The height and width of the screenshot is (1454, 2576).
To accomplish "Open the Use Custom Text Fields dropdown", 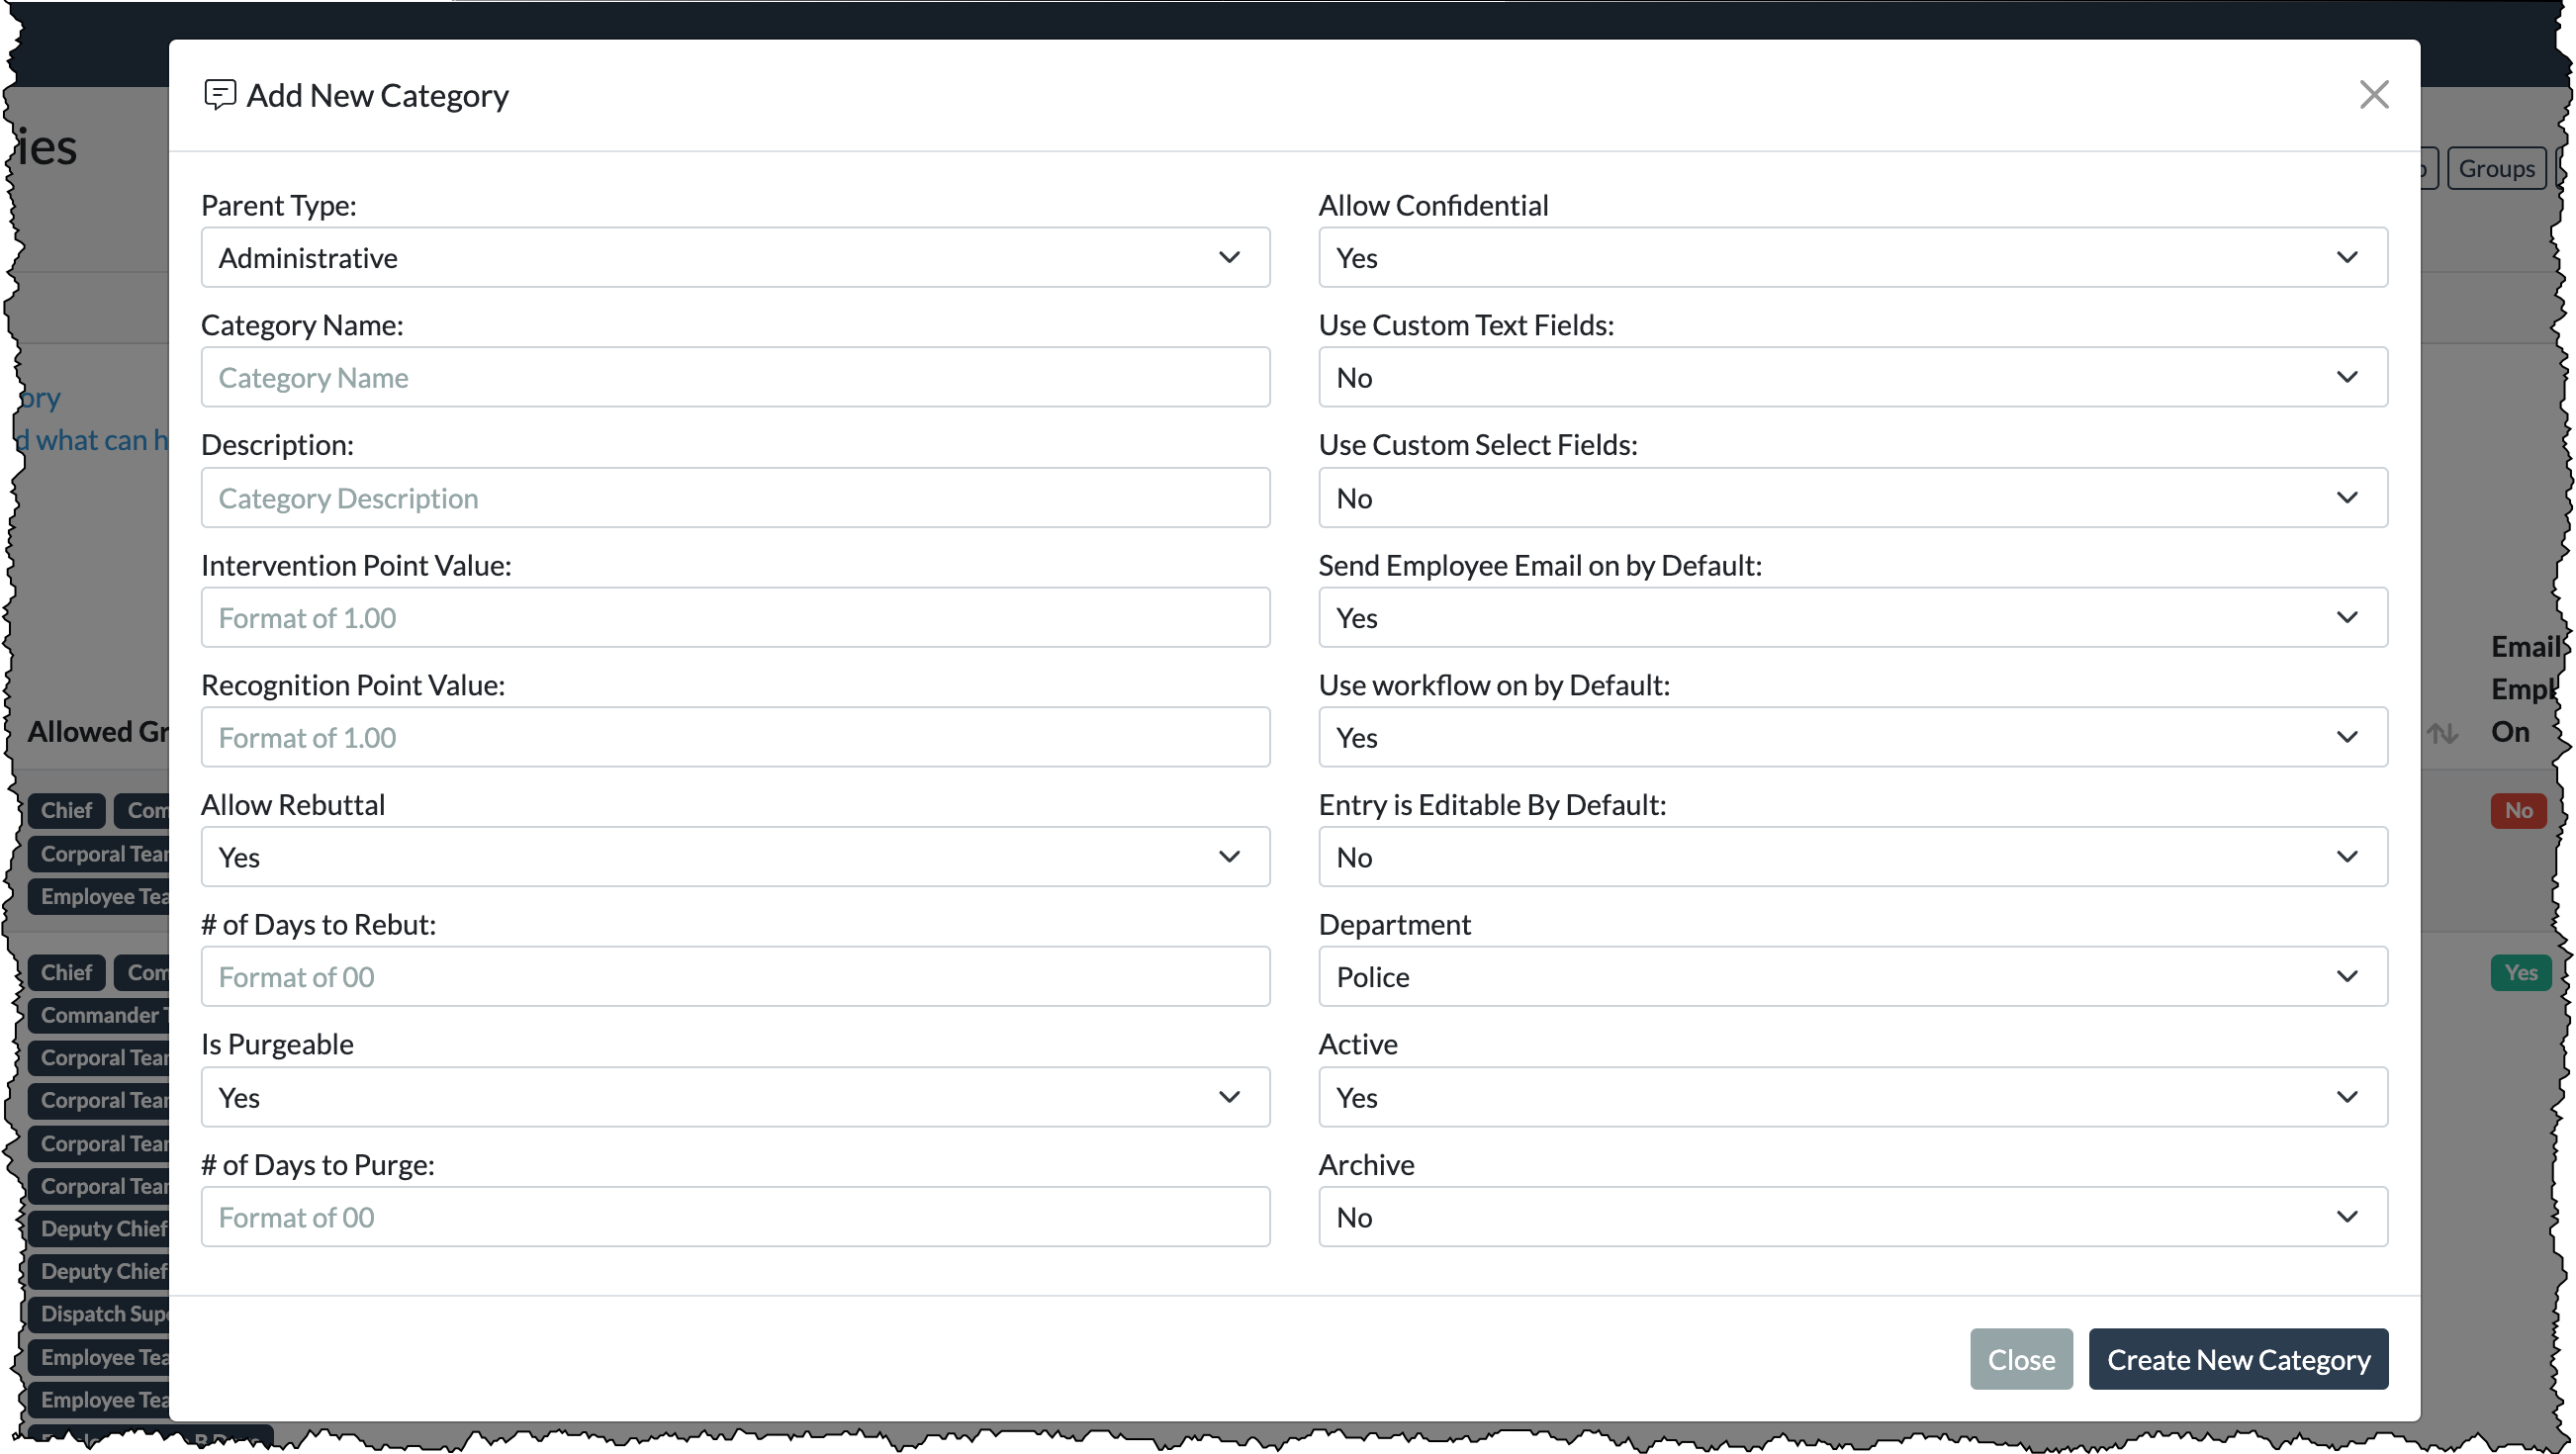I will [1853, 377].
